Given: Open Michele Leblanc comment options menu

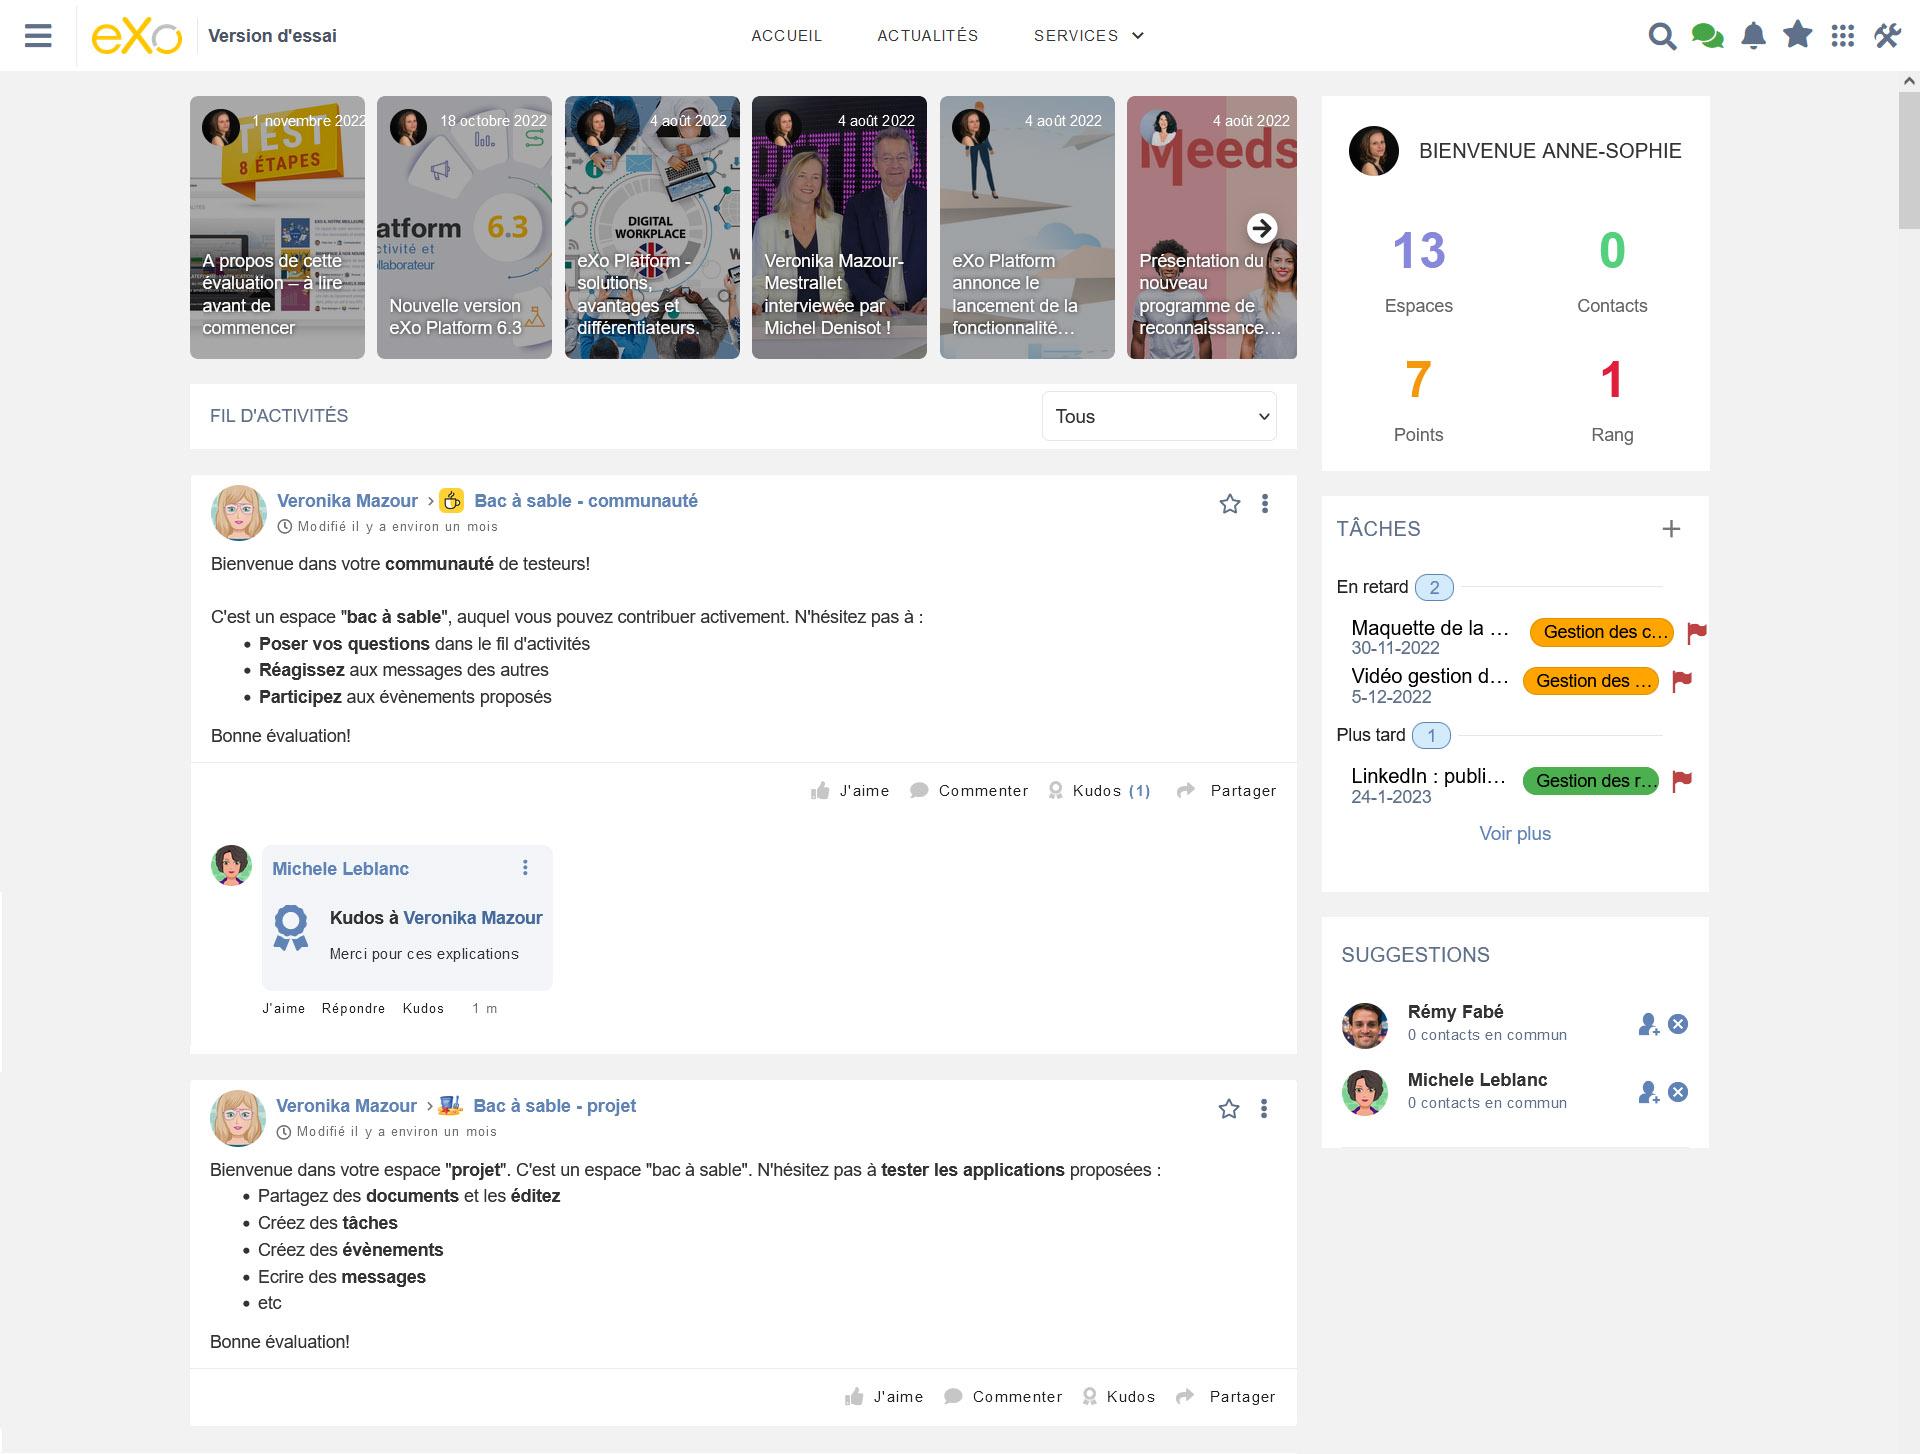Looking at the screenshot, I should pos(525,868).
